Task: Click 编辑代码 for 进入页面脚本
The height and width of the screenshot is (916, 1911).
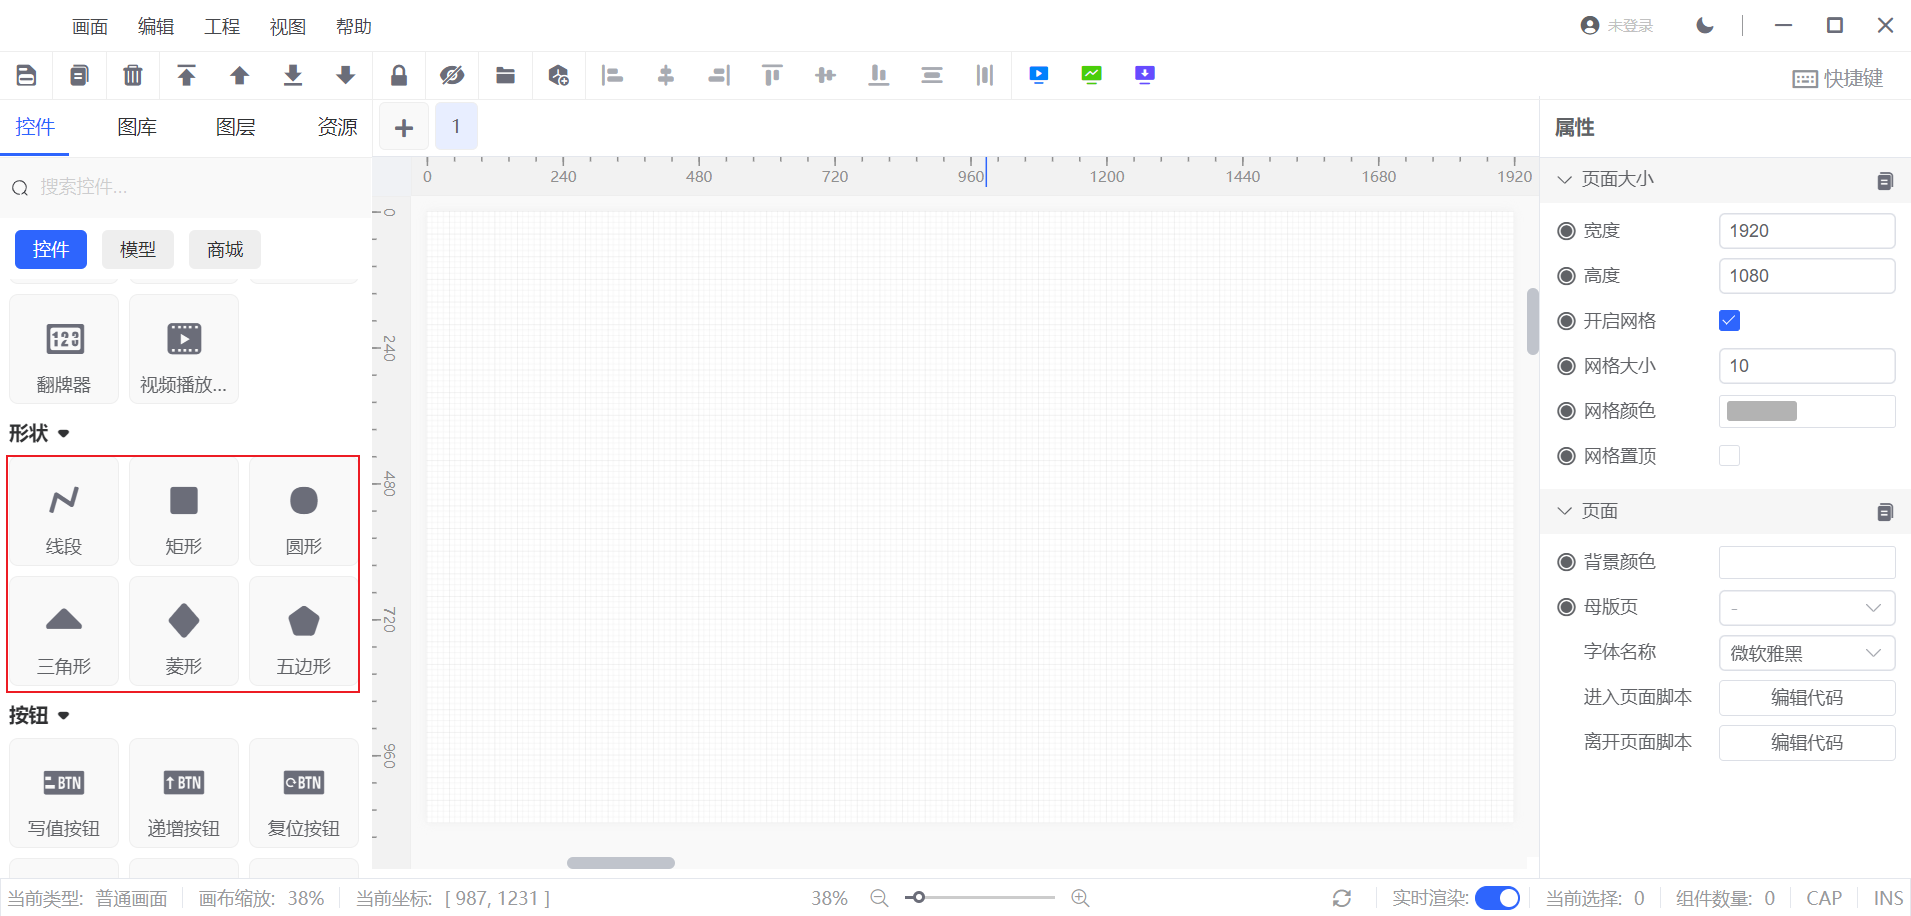Action: [x=1806, y=698]
